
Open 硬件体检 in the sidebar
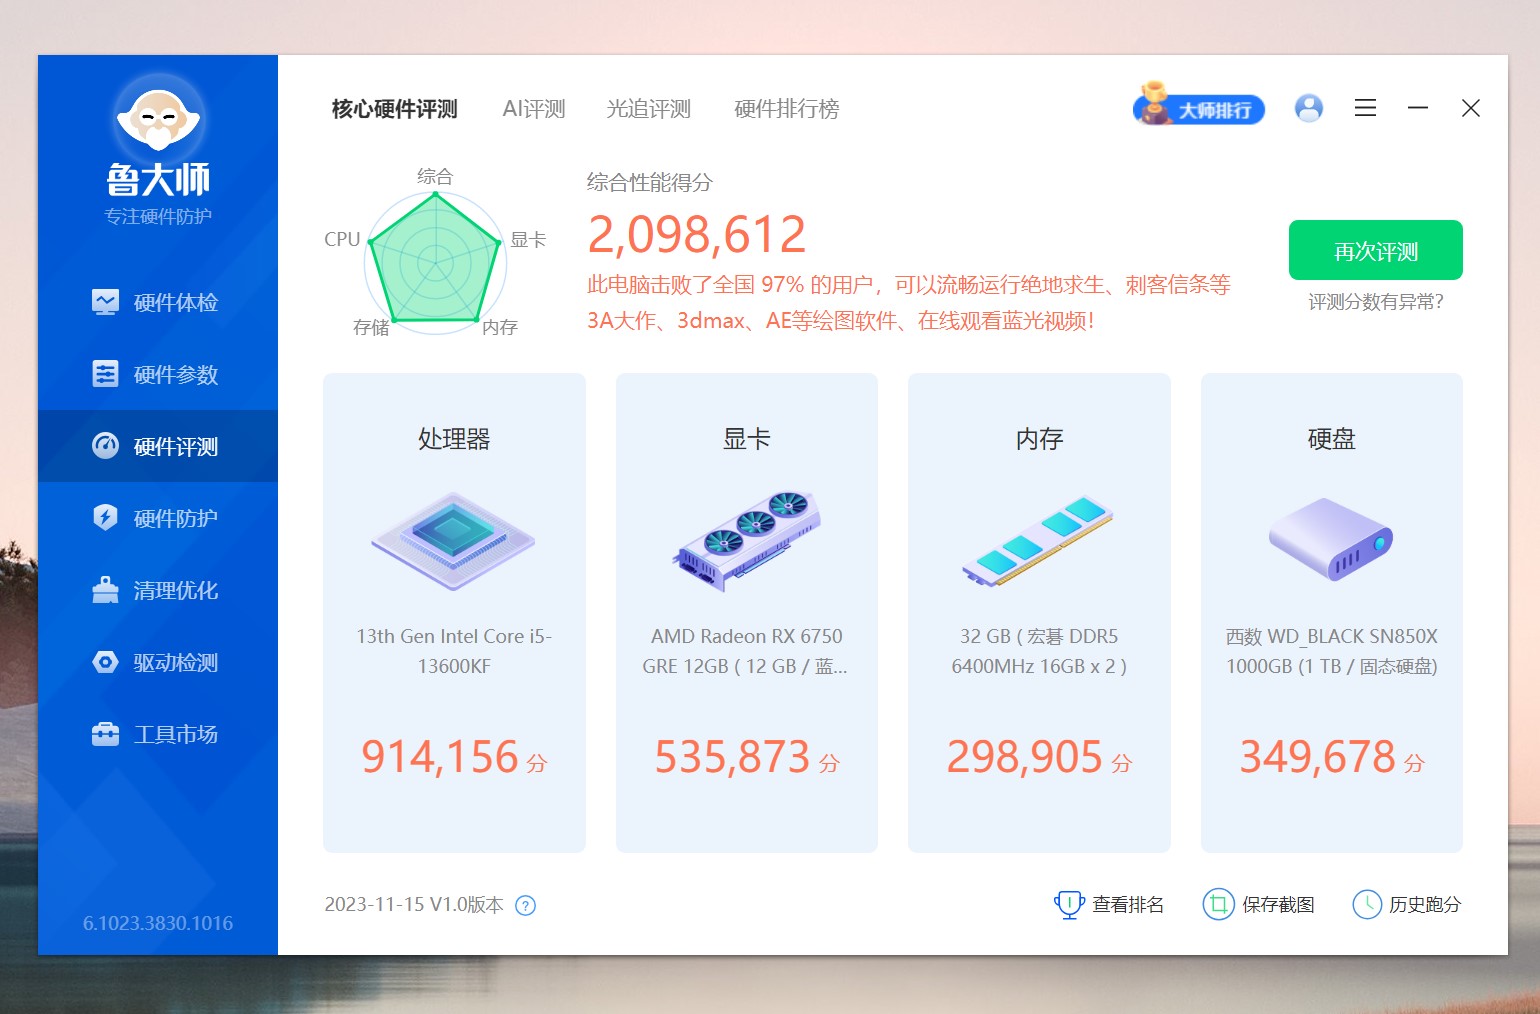point(158,302)
